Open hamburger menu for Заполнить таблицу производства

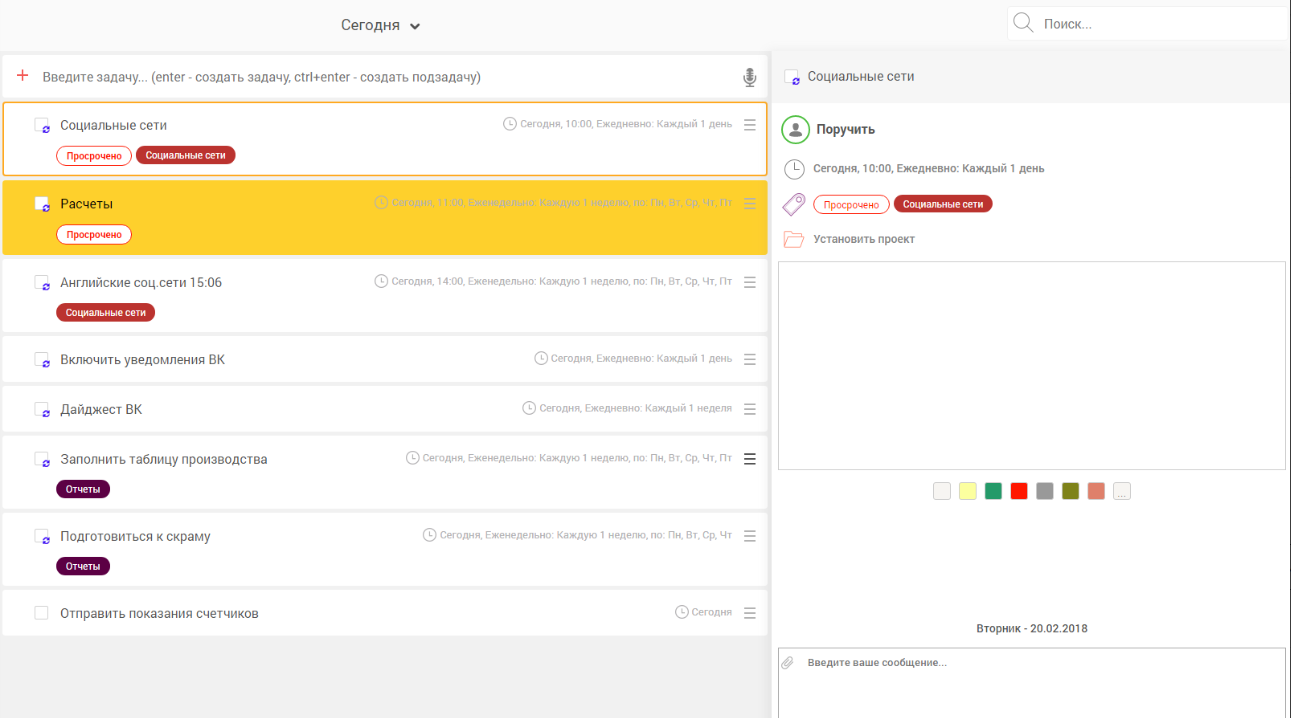coord(750,459)
